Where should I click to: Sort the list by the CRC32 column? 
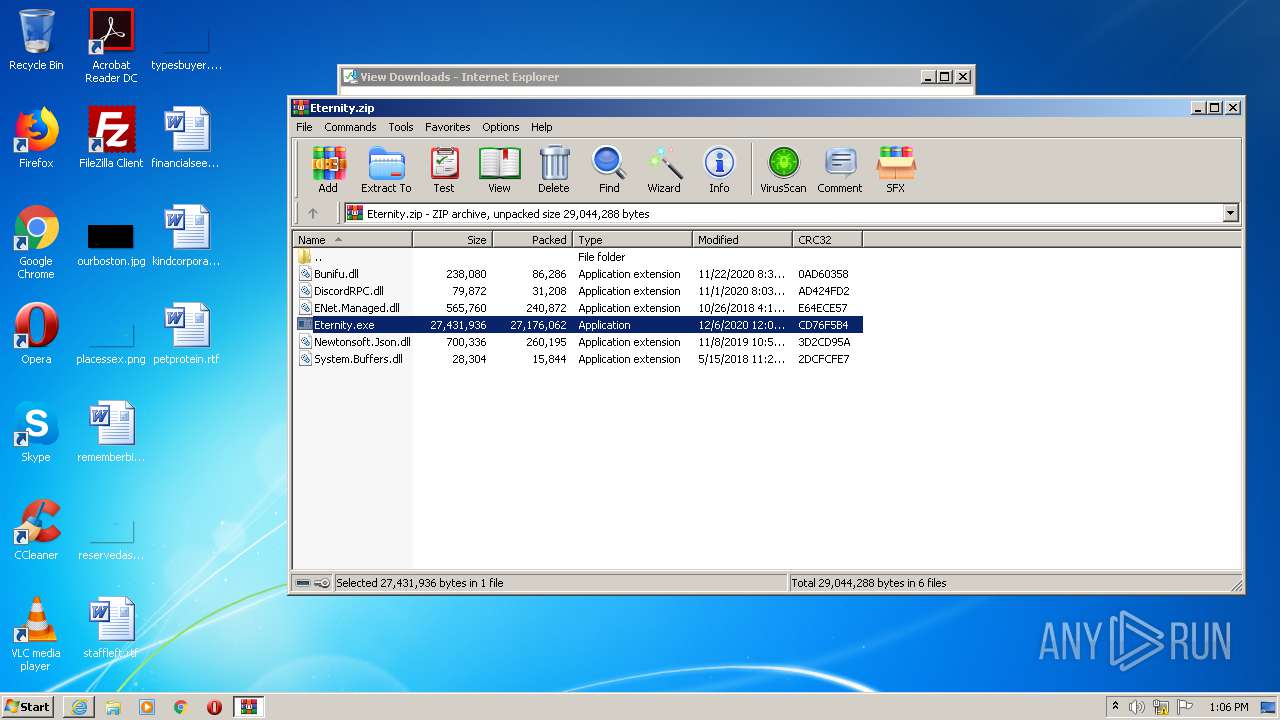(827, 240)
